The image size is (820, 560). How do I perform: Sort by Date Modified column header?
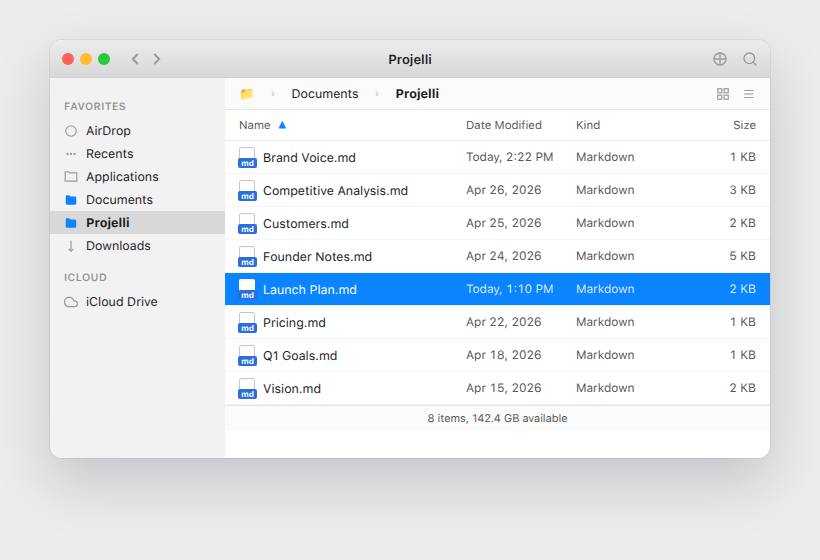pyautogui.click(x=504, y=125)
